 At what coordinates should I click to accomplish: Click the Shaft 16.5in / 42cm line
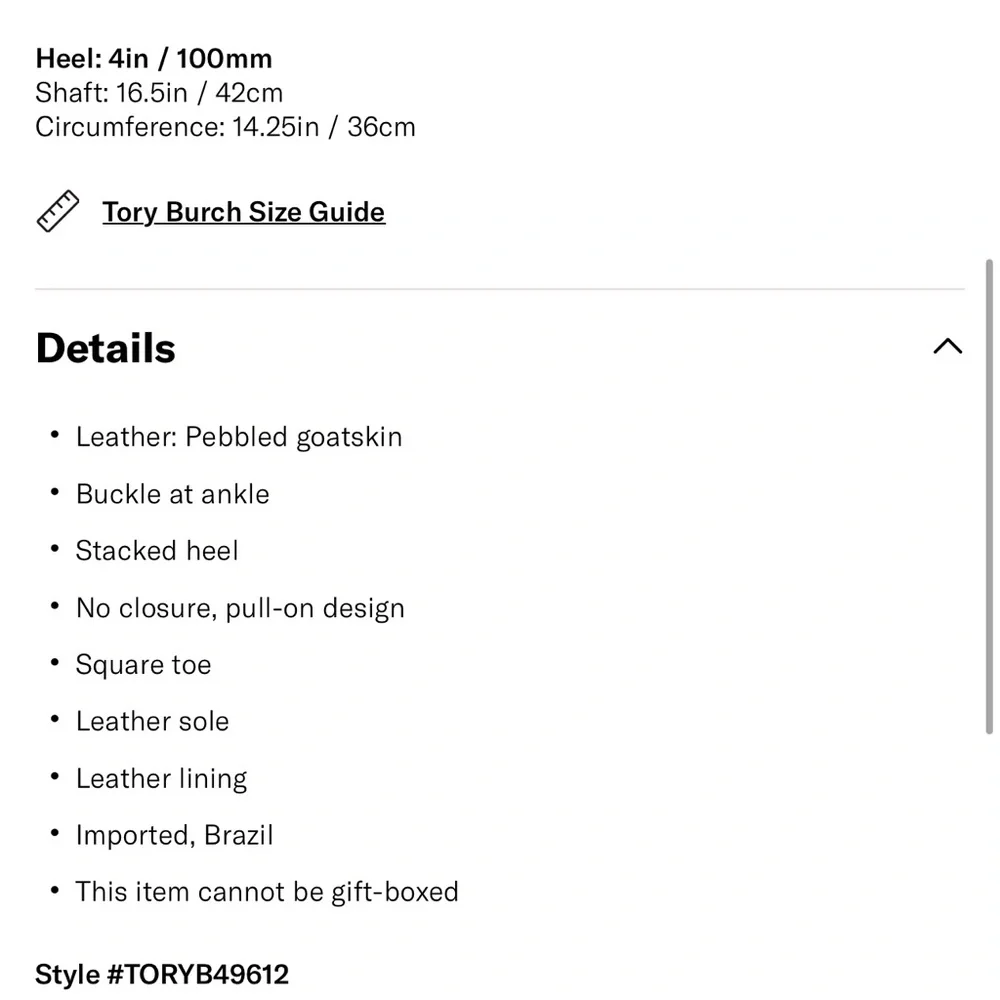(159, 93)
